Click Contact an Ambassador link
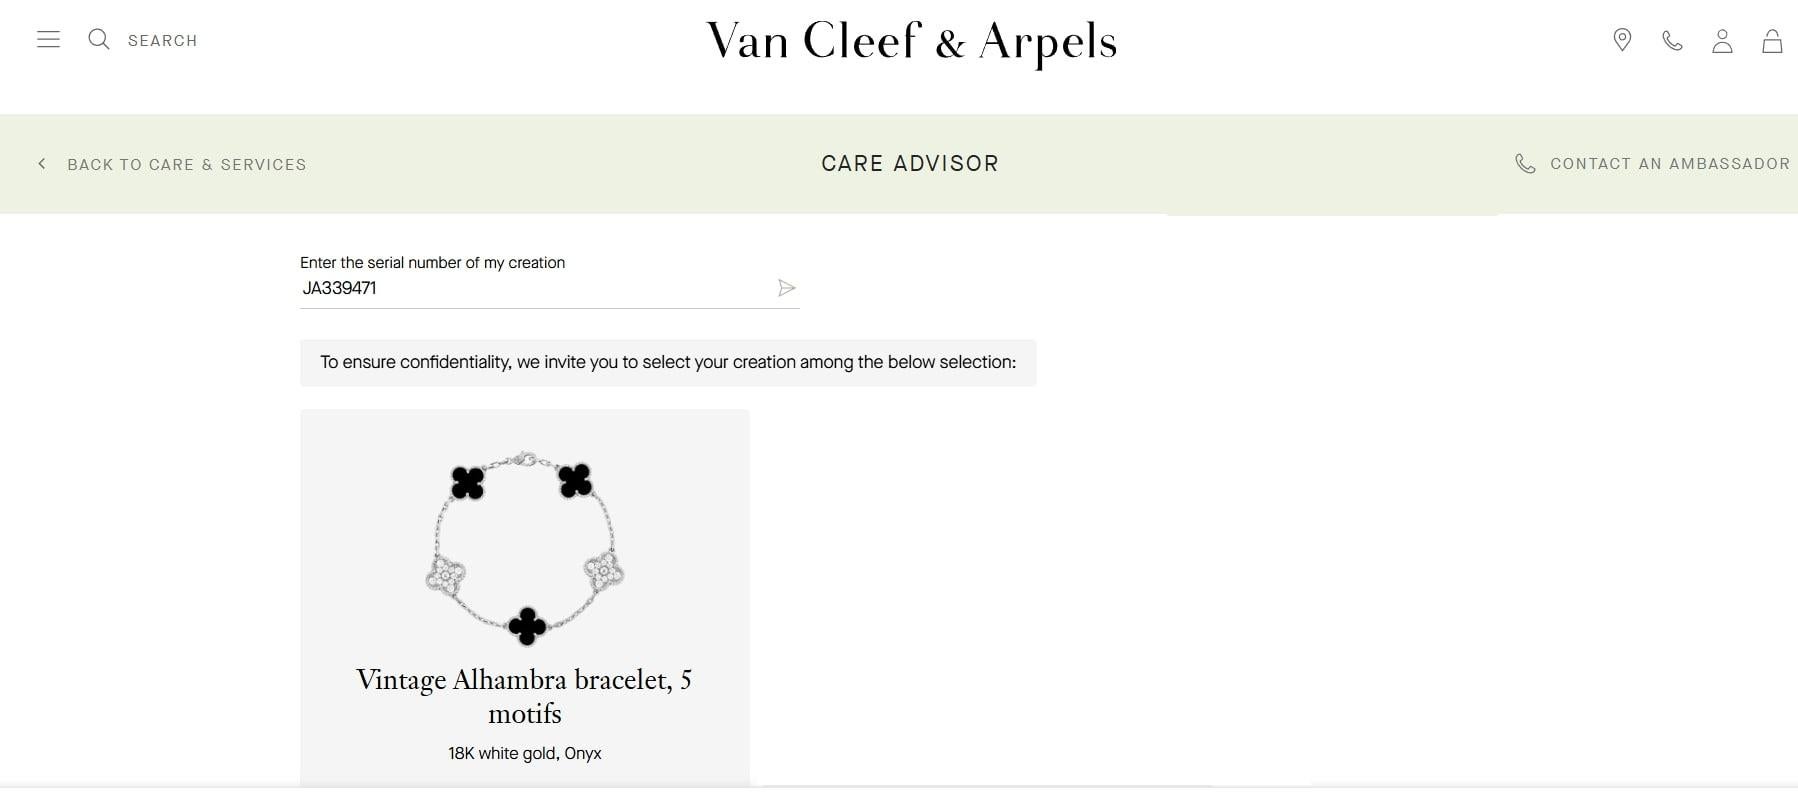 coord(1669,164)
